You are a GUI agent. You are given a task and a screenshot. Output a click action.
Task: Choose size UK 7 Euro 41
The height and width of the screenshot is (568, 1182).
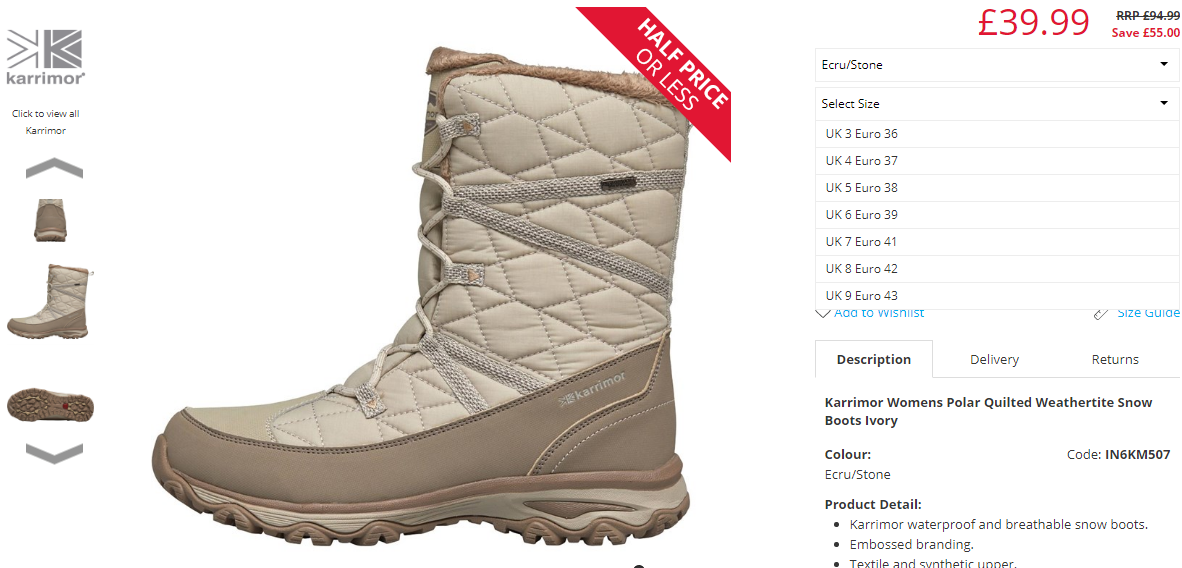click(x=997, y=242)
